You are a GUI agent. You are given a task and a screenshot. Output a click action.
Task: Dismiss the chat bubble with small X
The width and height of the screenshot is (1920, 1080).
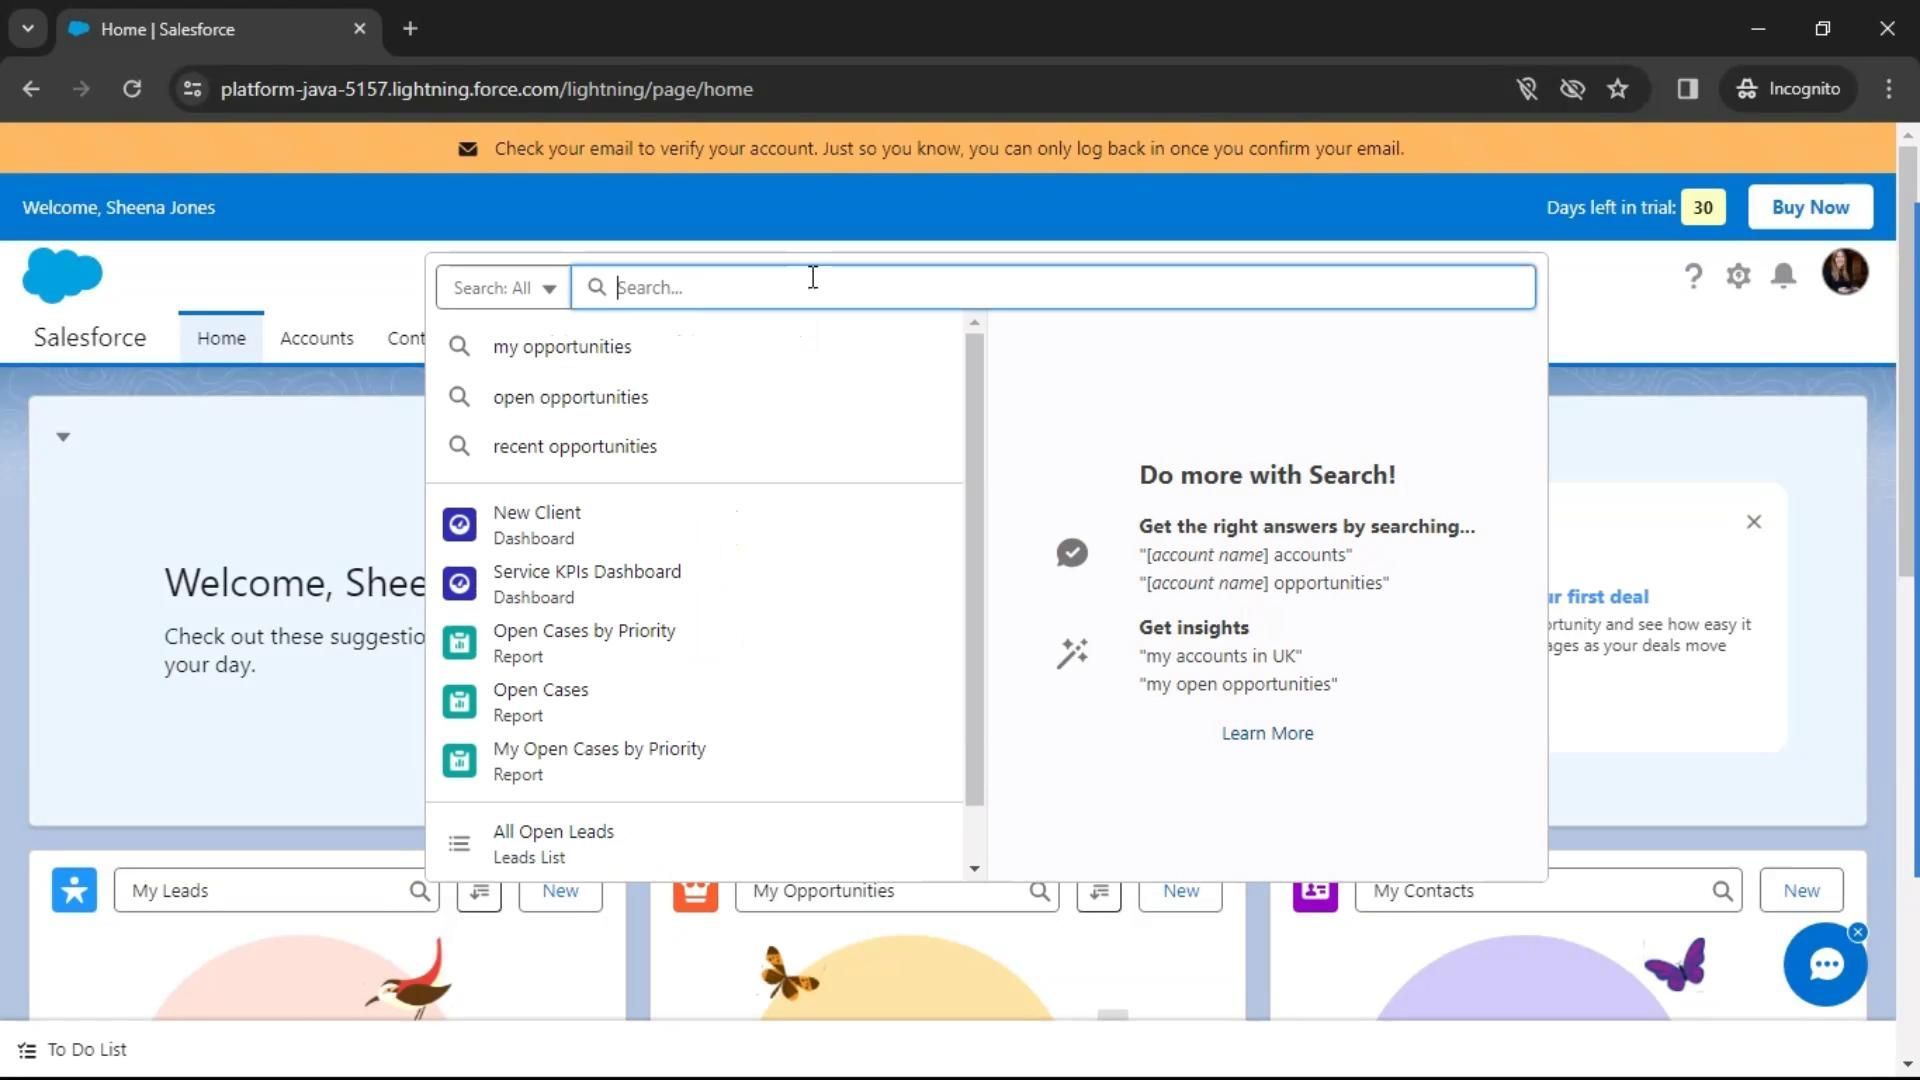coord(1857,932)
